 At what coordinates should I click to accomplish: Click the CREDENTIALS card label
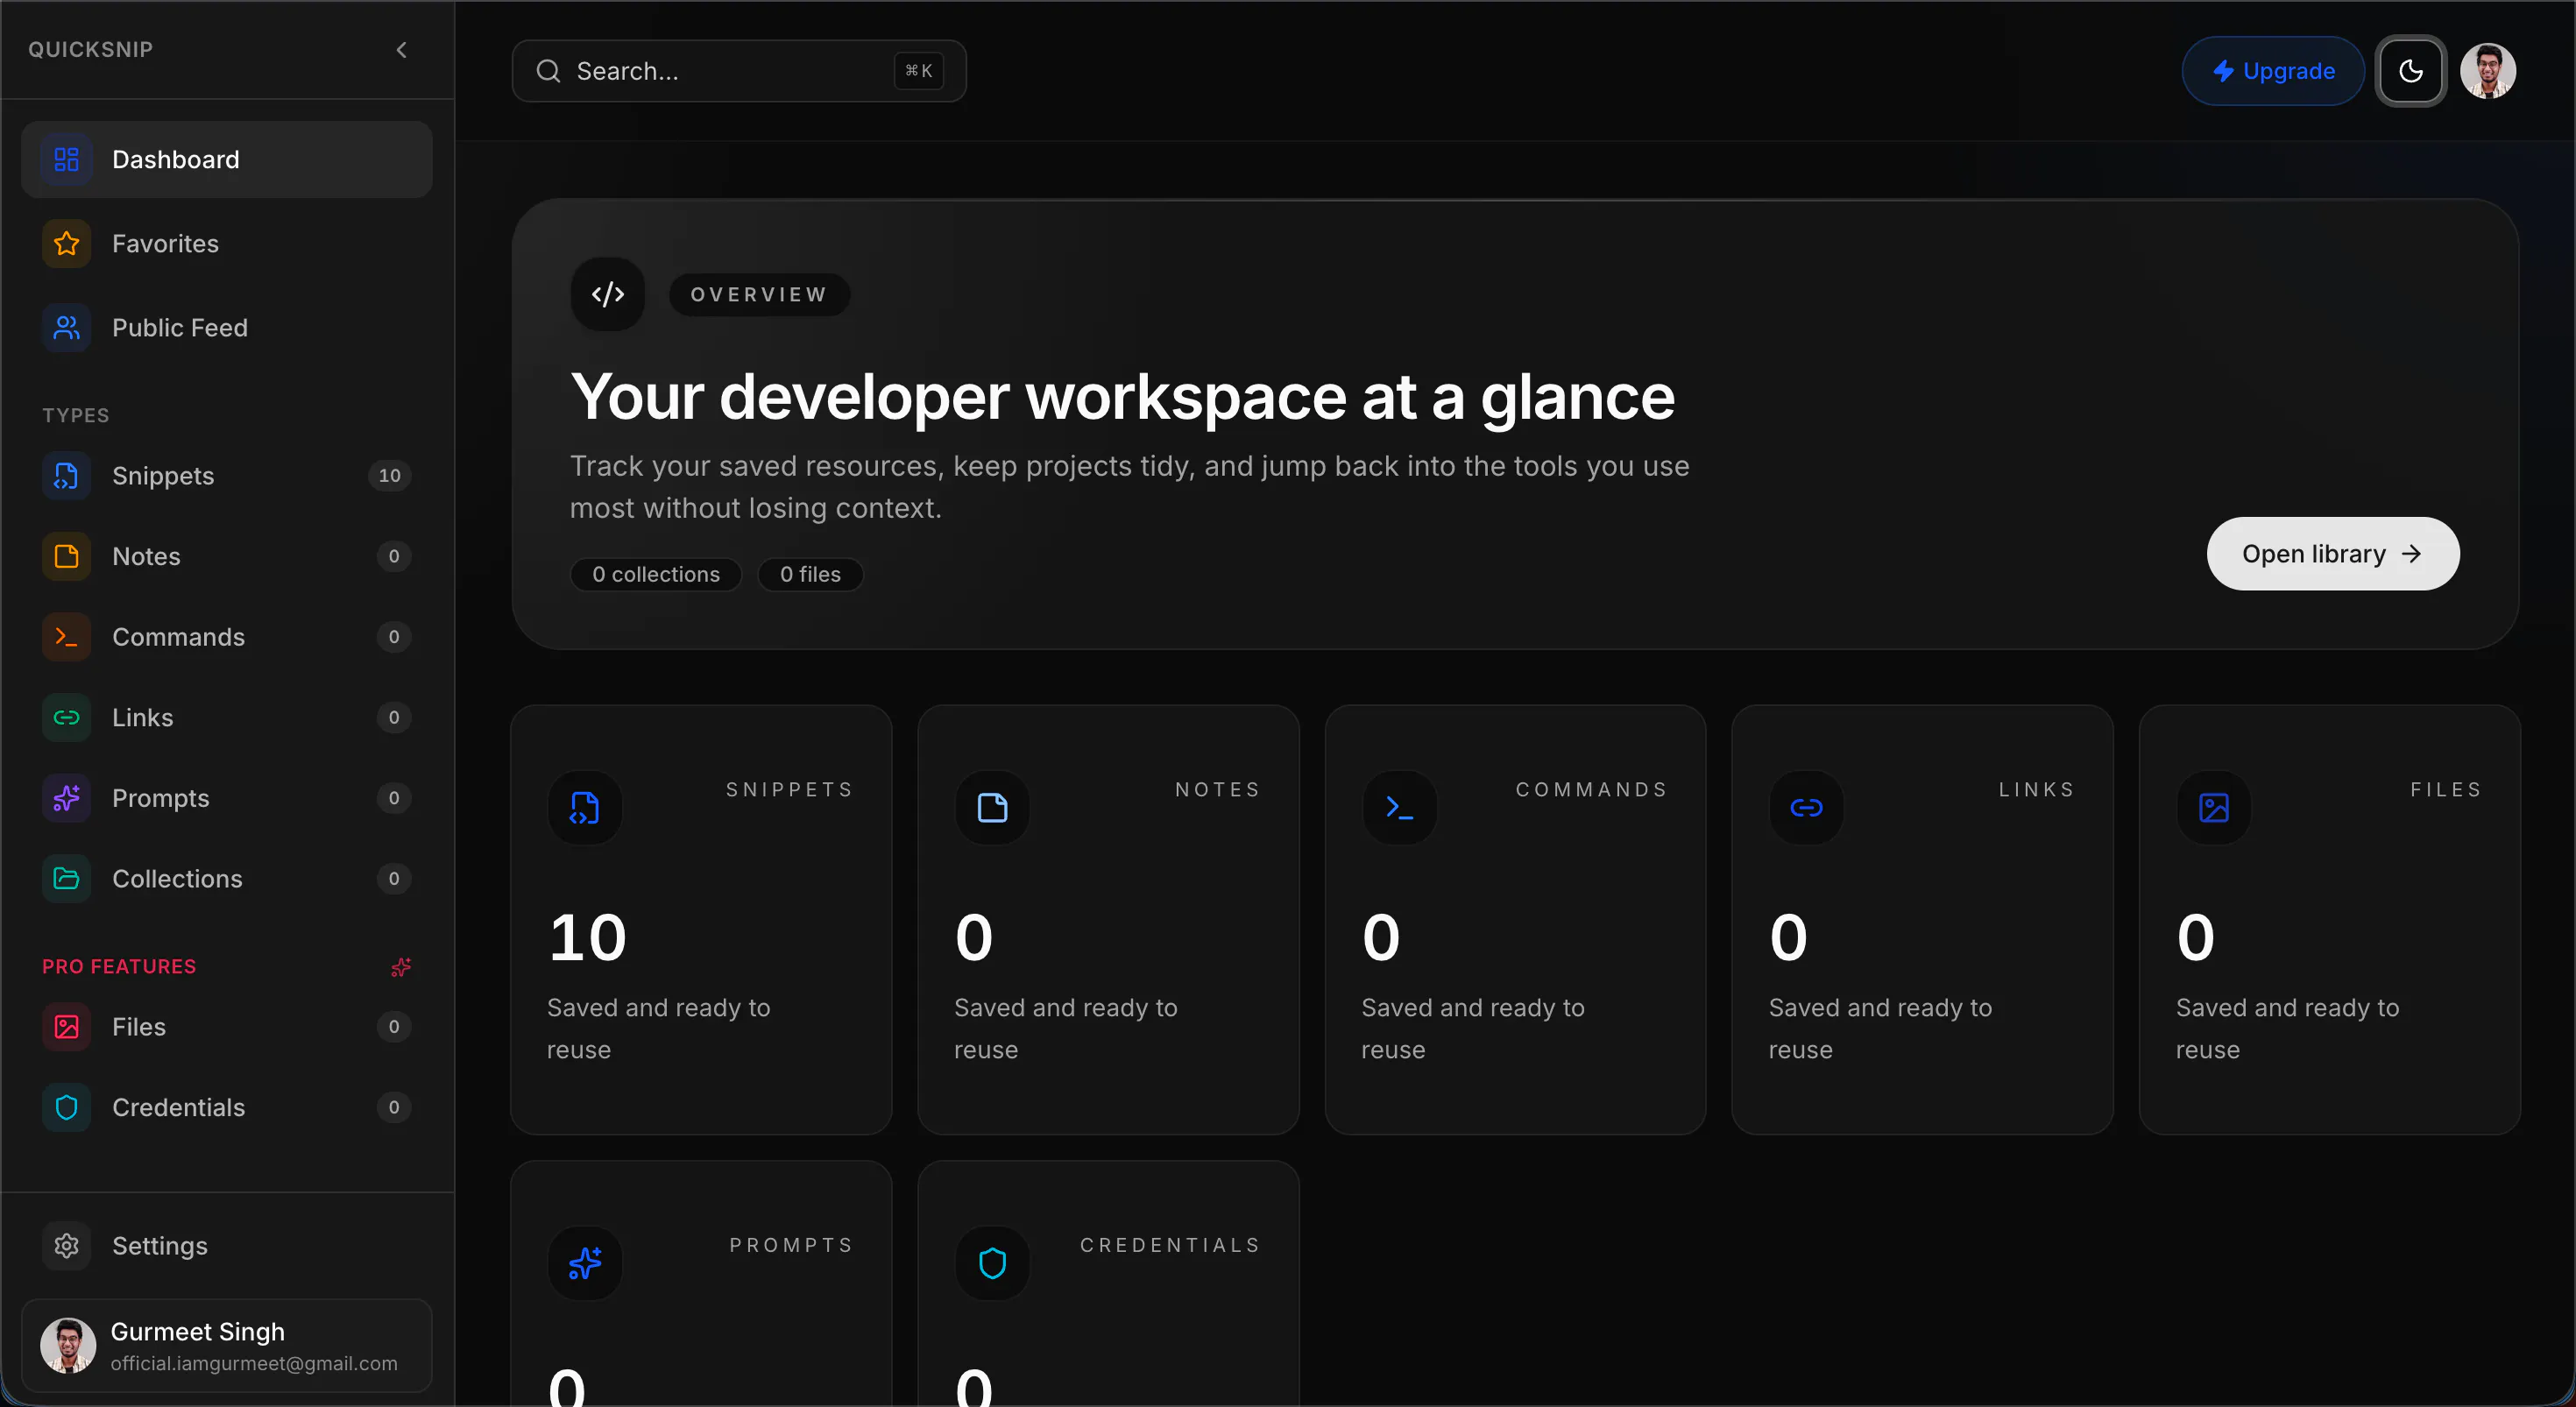tap(1169, 1245)
